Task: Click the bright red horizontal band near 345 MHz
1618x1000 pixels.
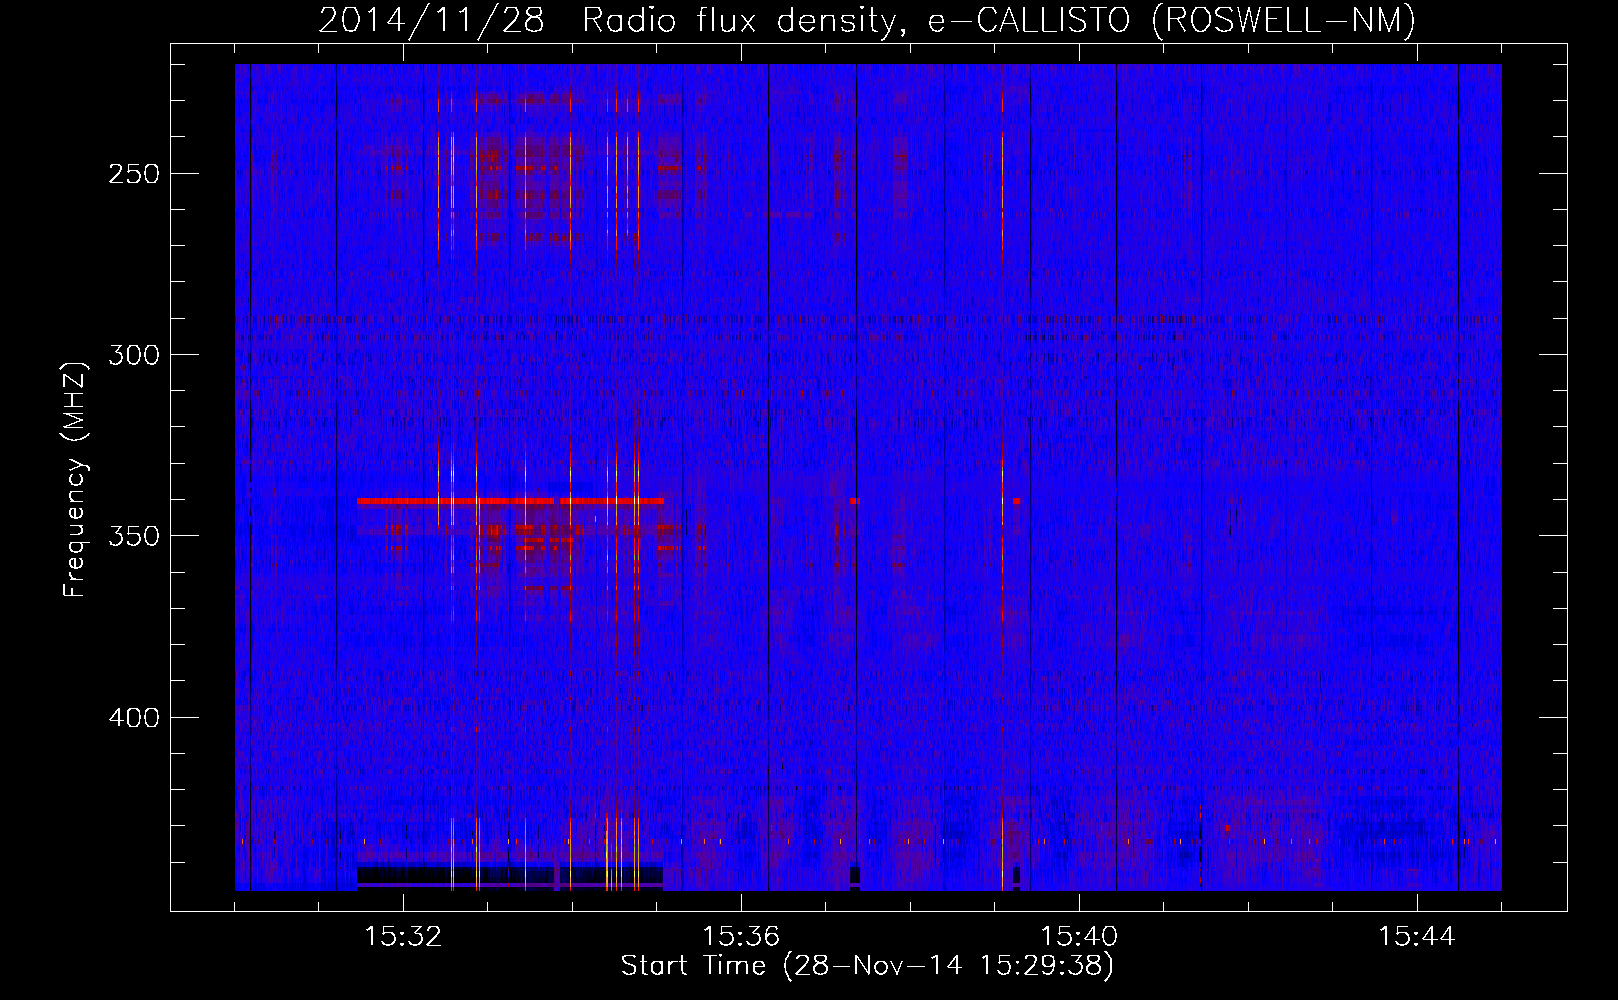Action: (510, 500)
